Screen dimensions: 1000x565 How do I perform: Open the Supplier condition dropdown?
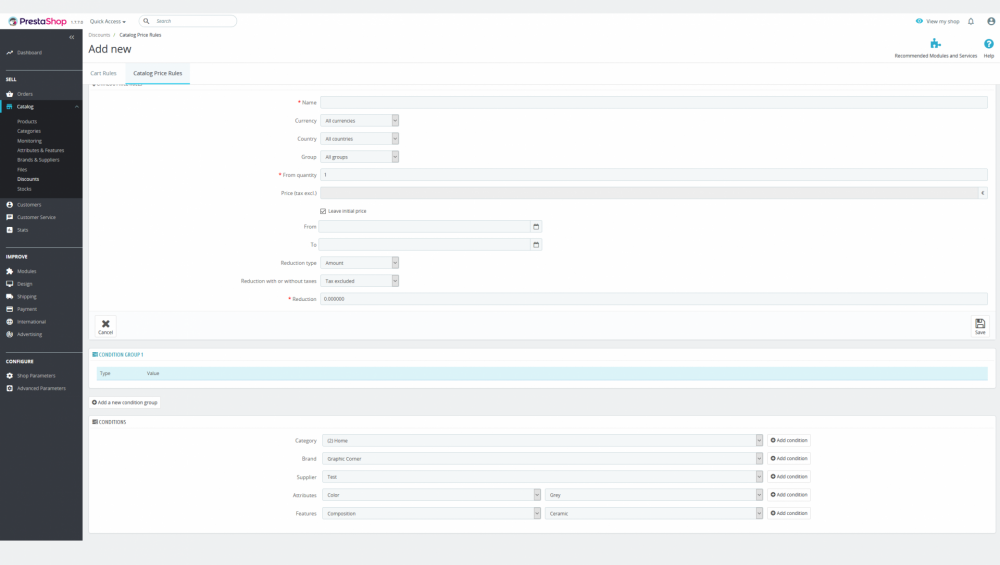tap(542, 476)
